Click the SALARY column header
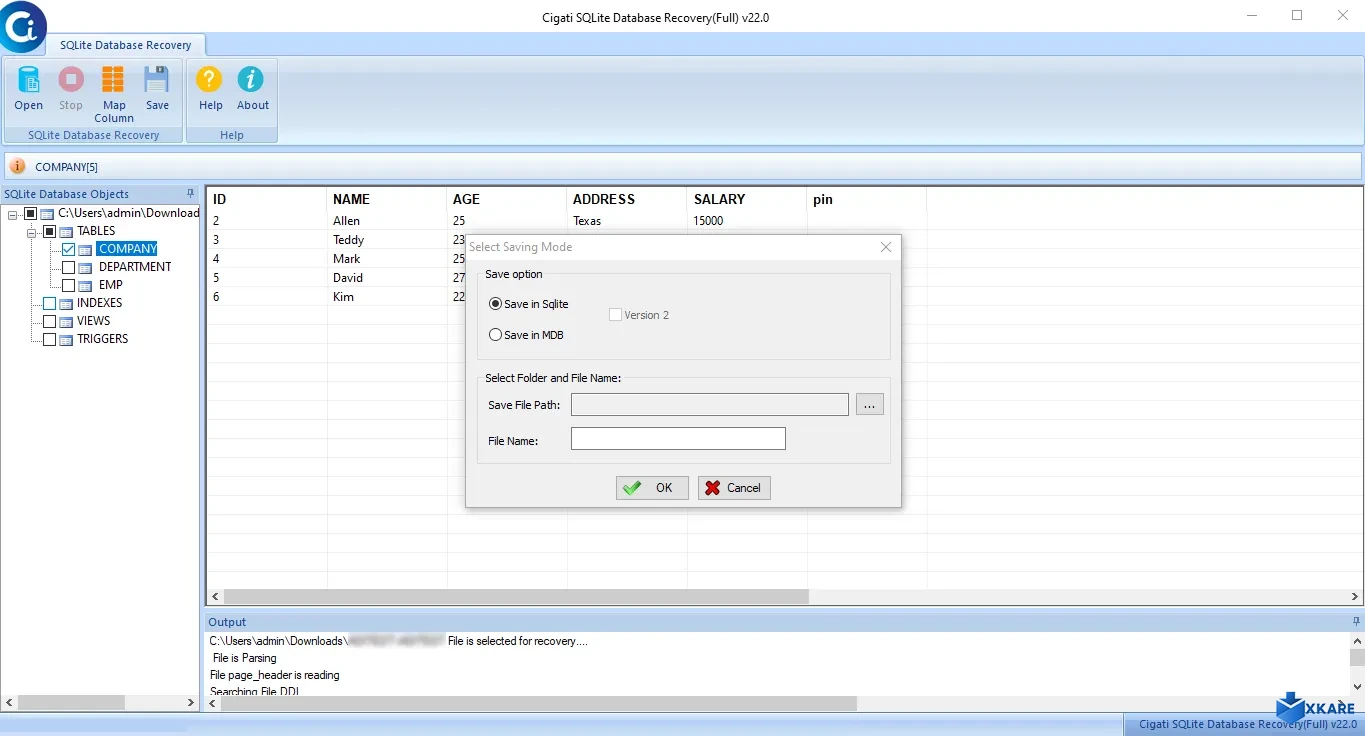This screenshot has height=736, width=1365. (x=747, y=199)
